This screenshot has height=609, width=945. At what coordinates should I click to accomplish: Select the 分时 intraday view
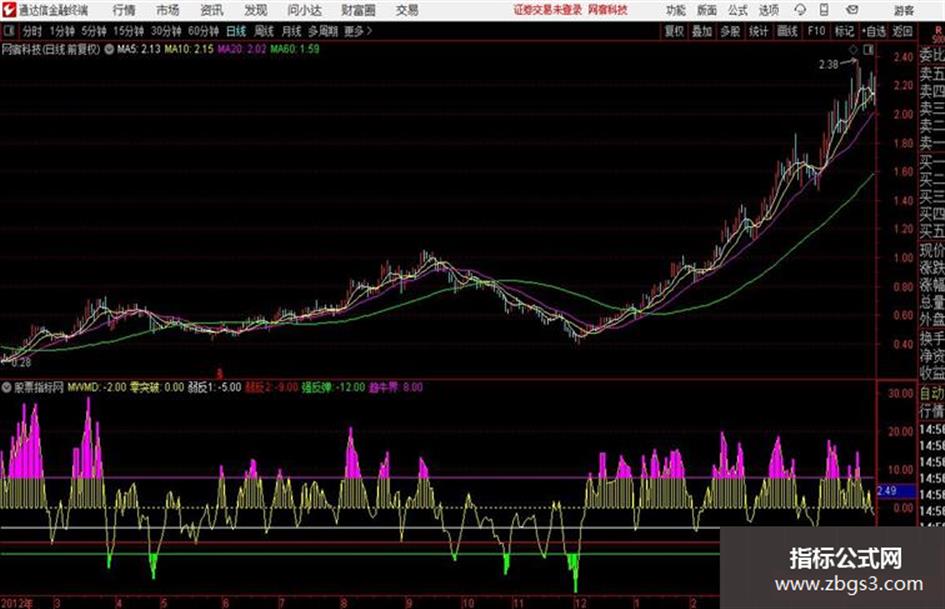tap(32, 31)
